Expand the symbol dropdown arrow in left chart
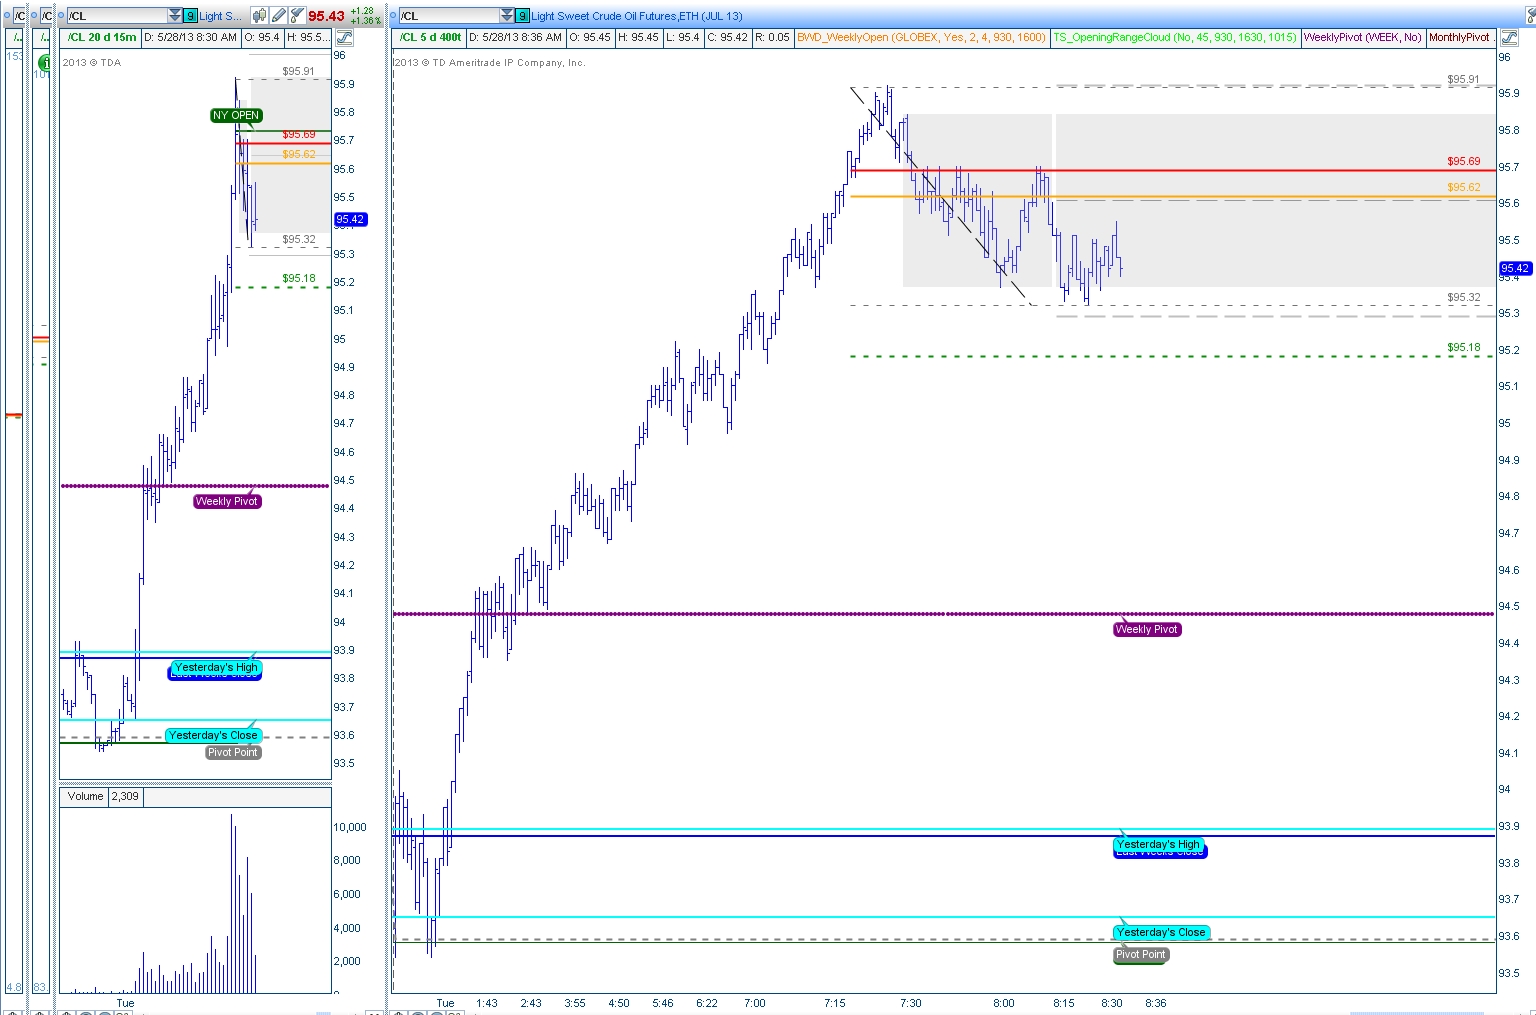The image size is (1536, 1015). pyautogui.click(x=176, y=16)
